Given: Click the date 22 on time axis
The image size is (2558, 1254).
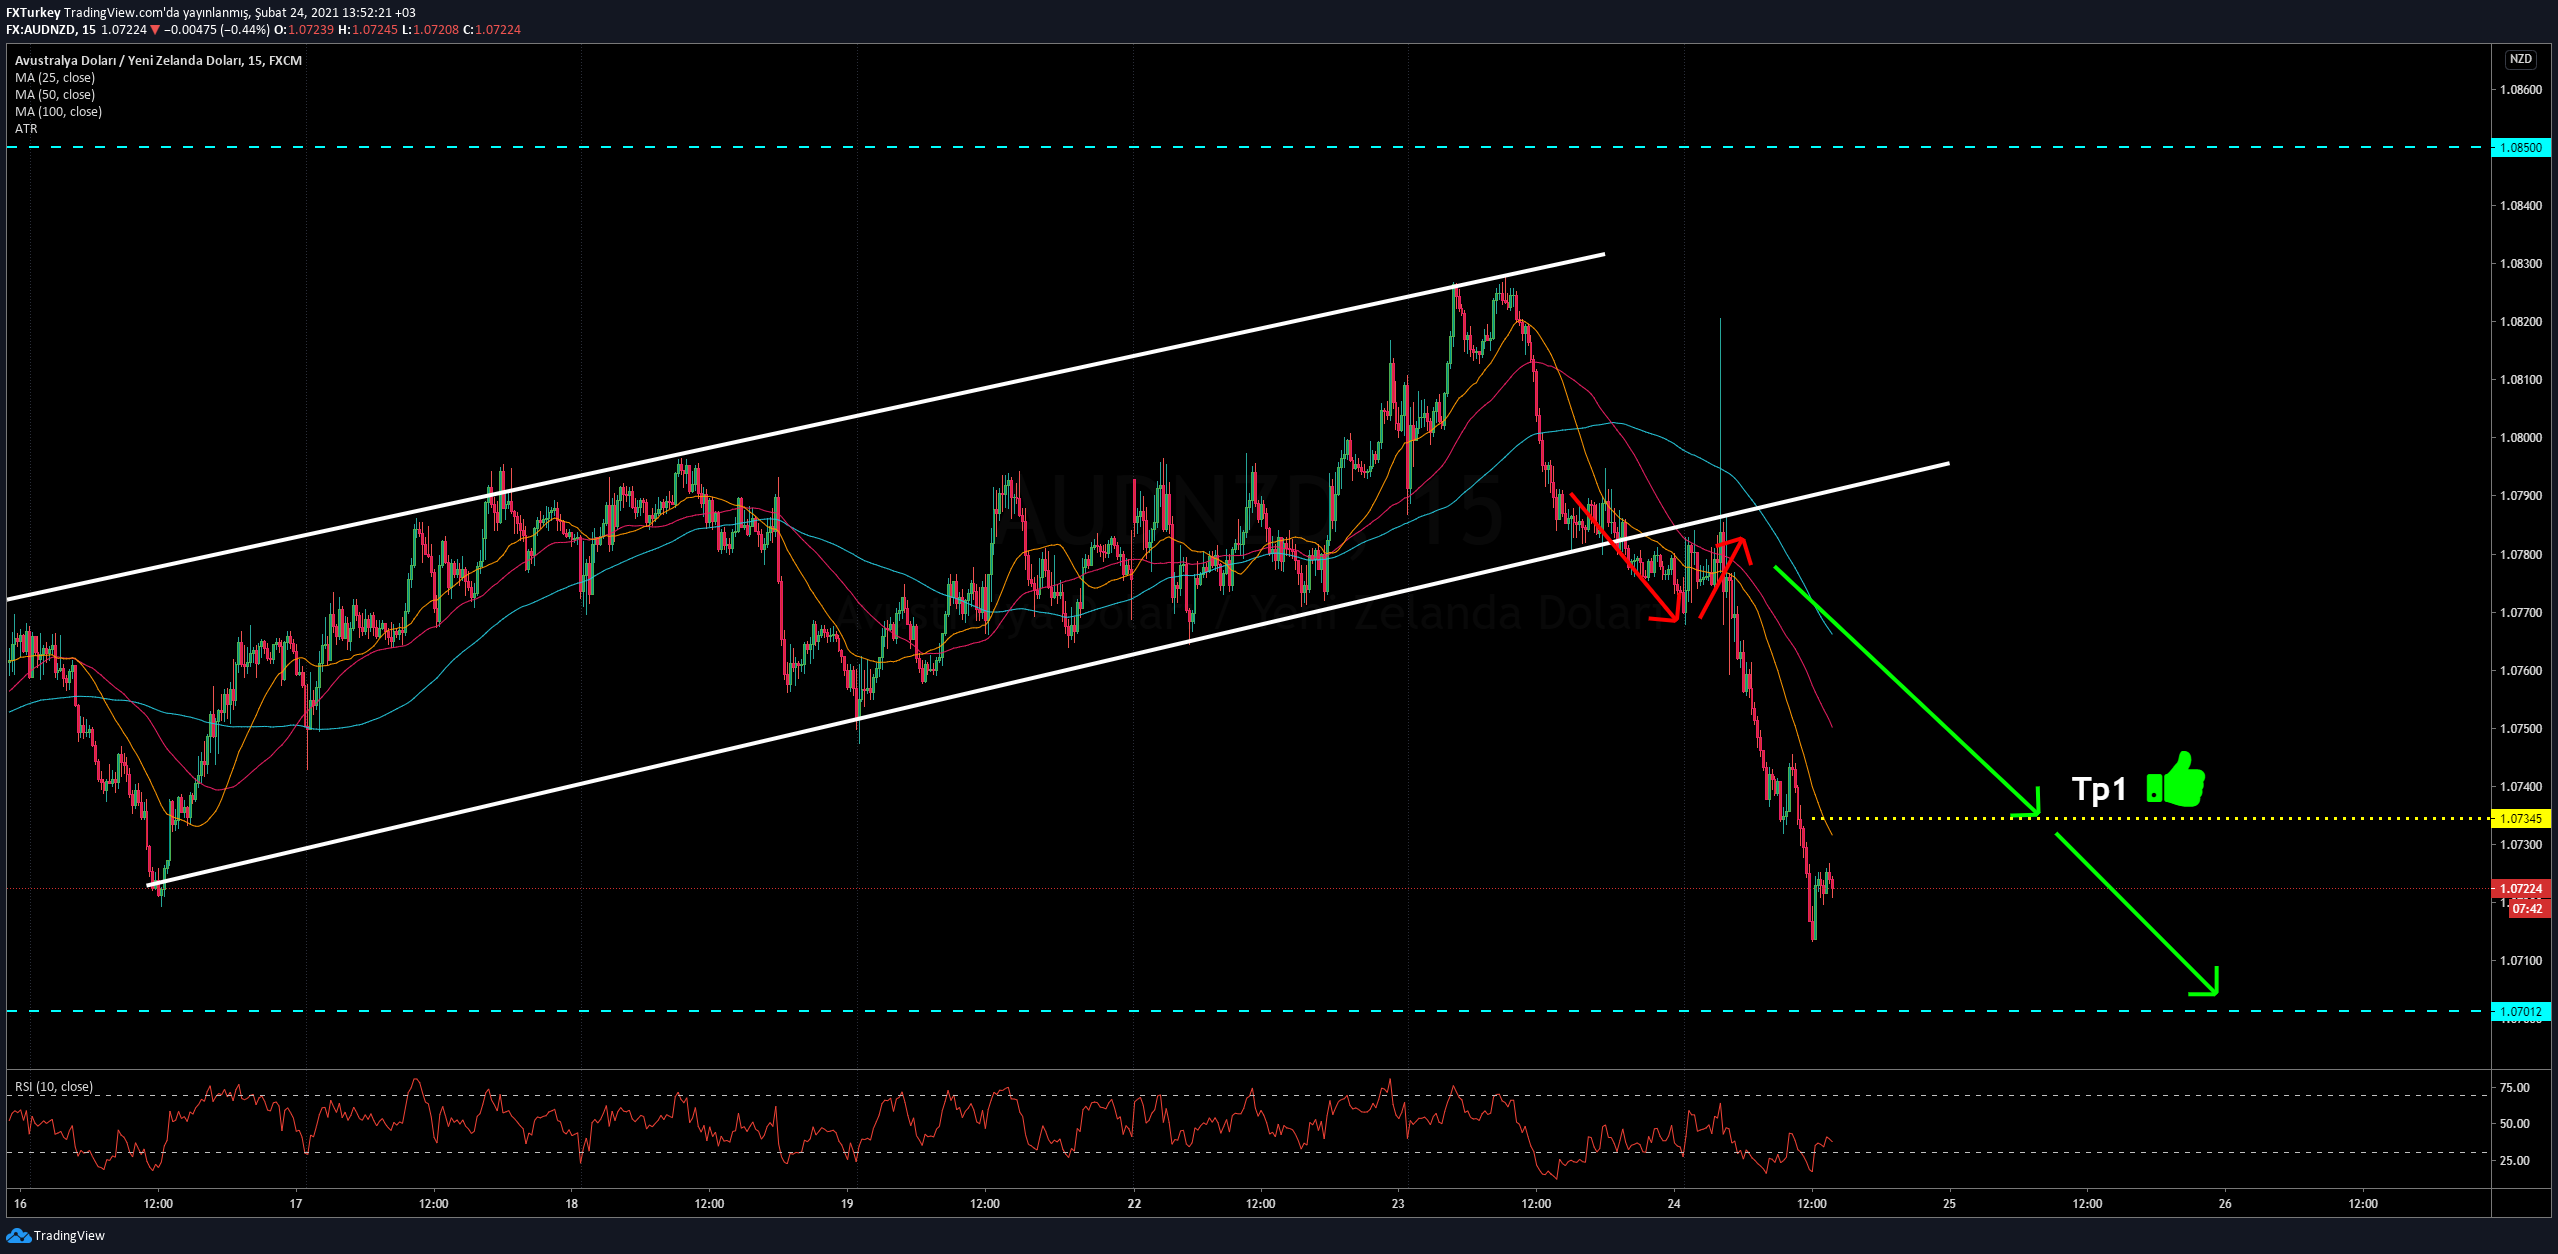Looking at the screenshot, I should [x=1134, y=1203].
